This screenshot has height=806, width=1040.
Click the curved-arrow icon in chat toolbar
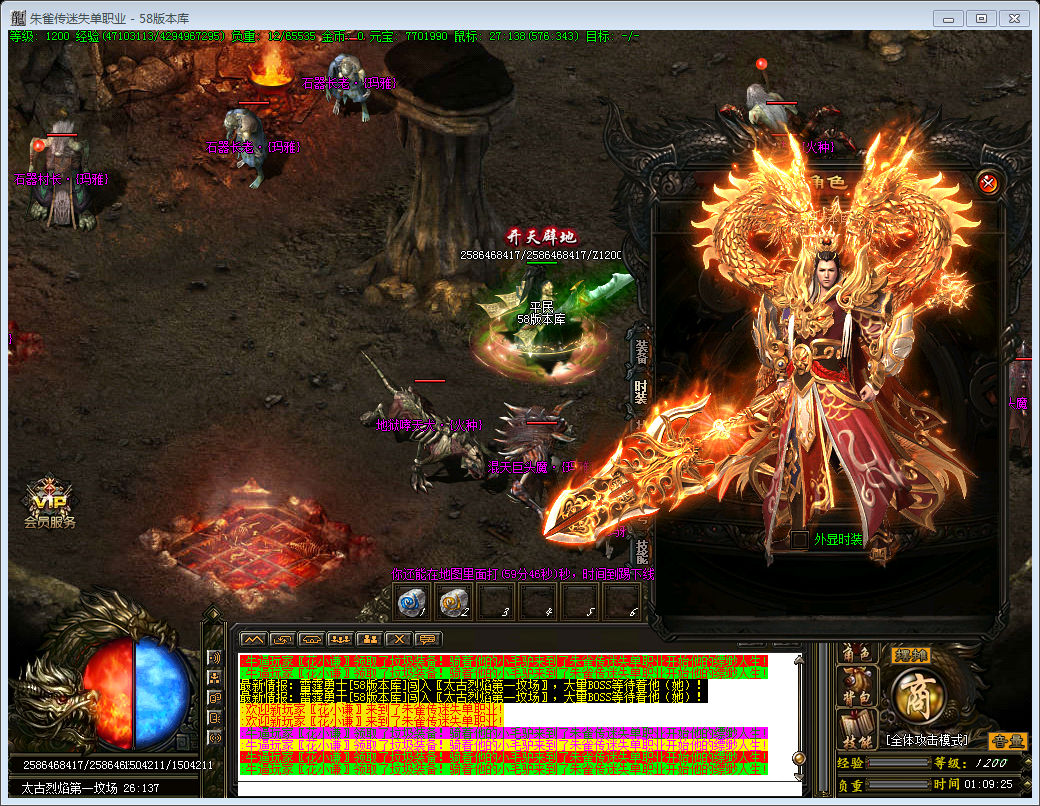[282, 639]
